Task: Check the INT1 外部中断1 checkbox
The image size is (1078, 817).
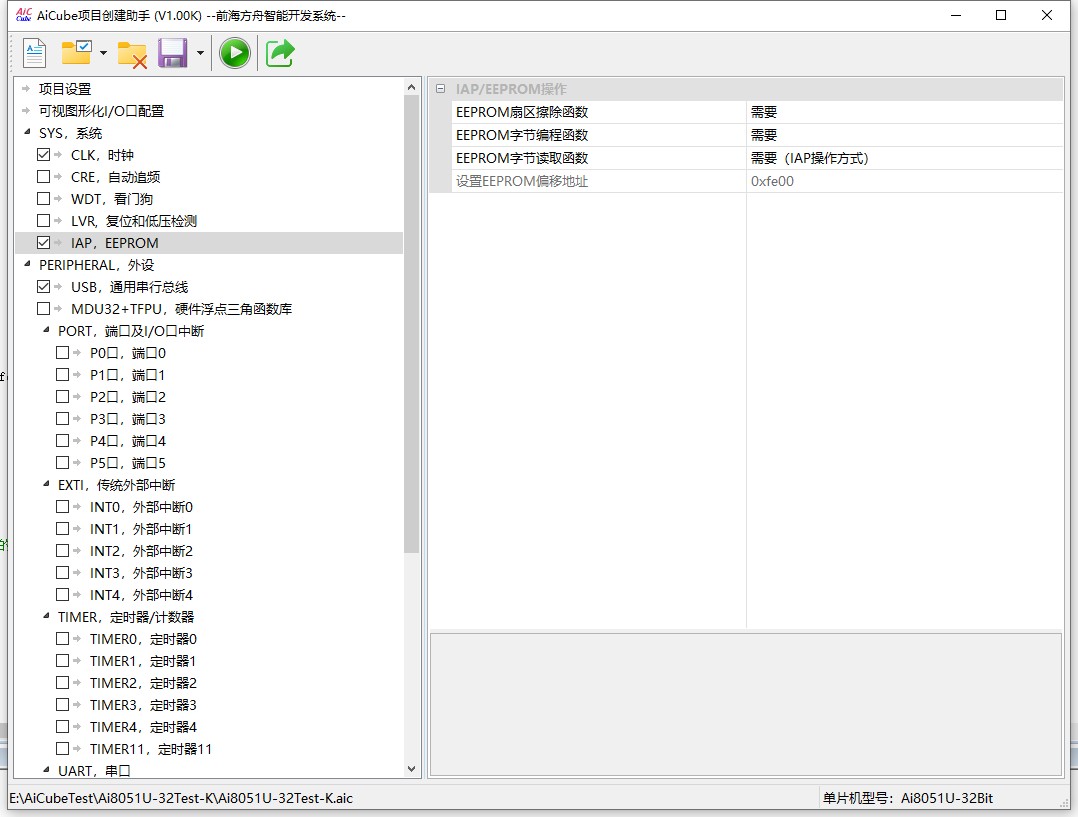Action: click(63, 529)
